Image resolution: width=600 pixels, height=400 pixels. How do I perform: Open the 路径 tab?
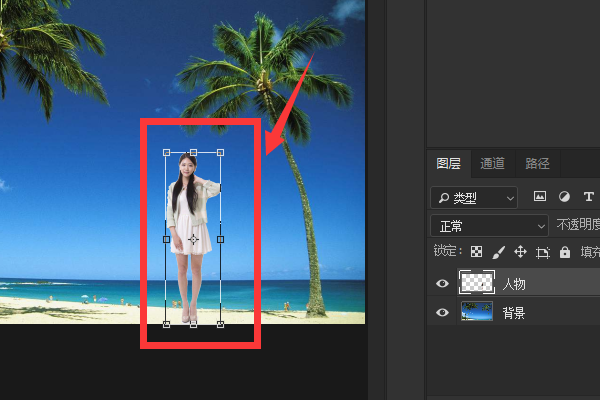tap(537, 164)
